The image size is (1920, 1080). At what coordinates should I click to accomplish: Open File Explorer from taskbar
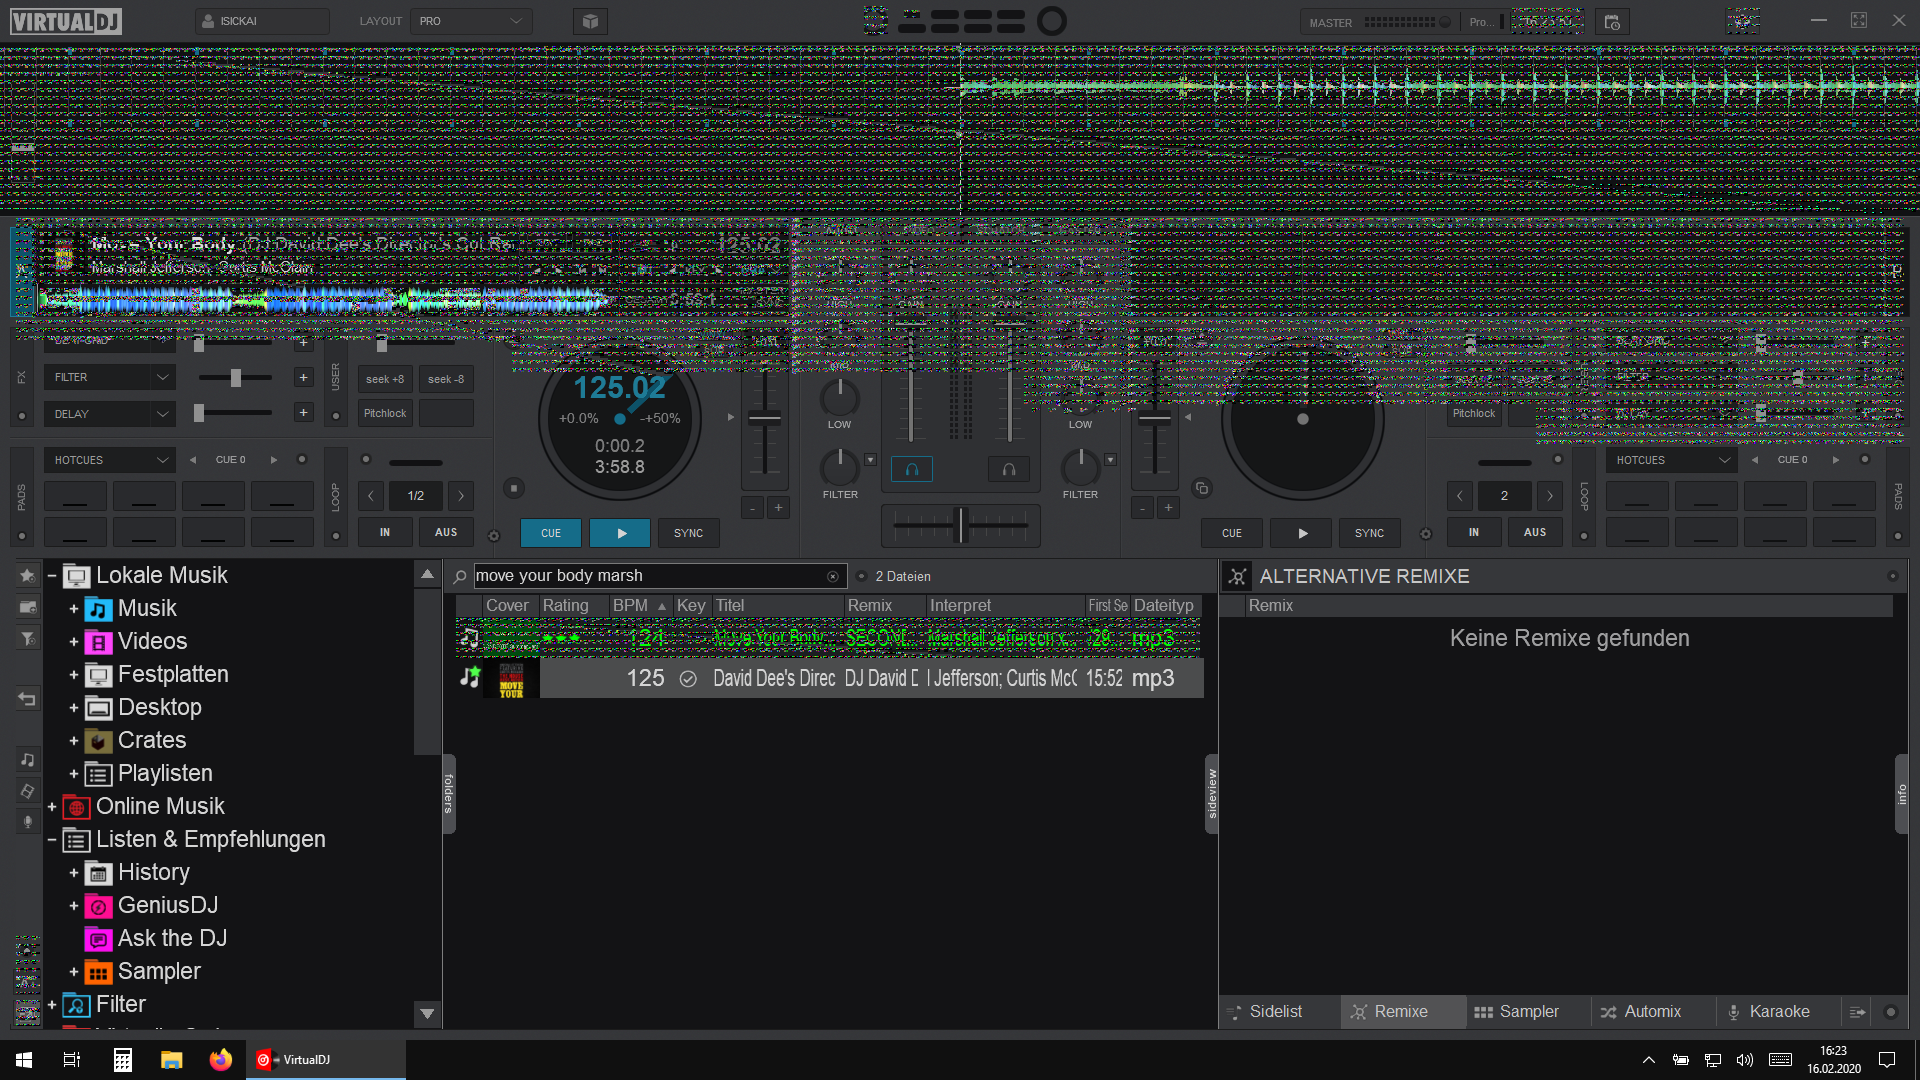(171, 1060)
